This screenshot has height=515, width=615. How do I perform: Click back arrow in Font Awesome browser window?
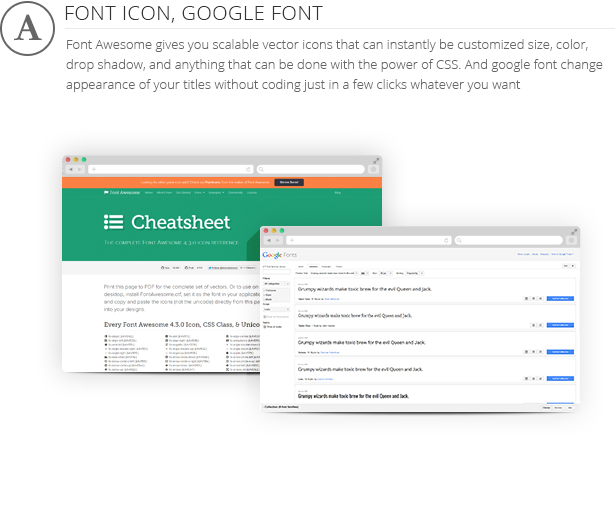click(71, 169)
